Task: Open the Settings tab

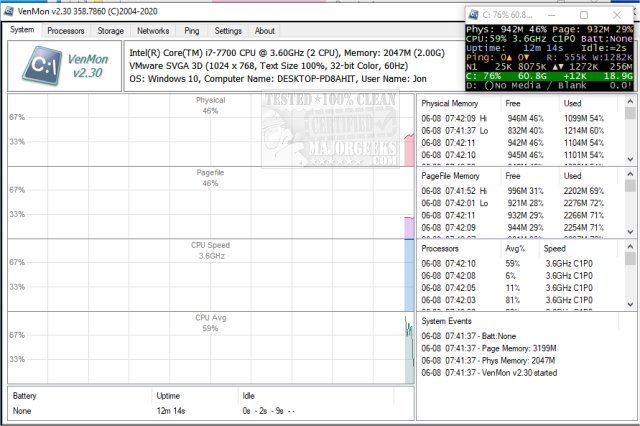Action: 228,31
